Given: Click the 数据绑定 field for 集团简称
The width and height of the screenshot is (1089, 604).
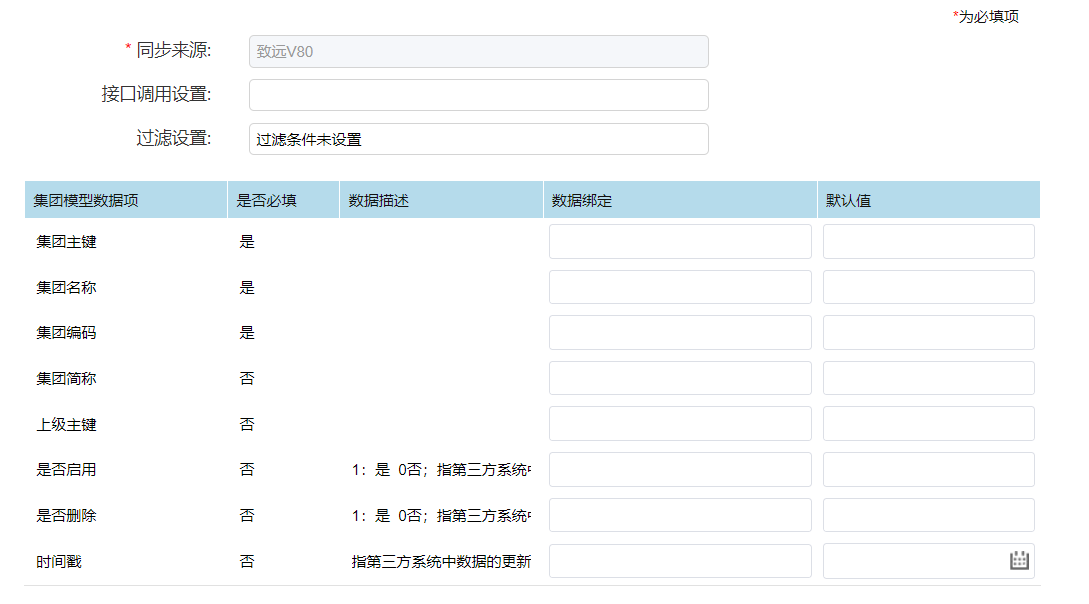Looking at the screenshot, I should point(680,378).
